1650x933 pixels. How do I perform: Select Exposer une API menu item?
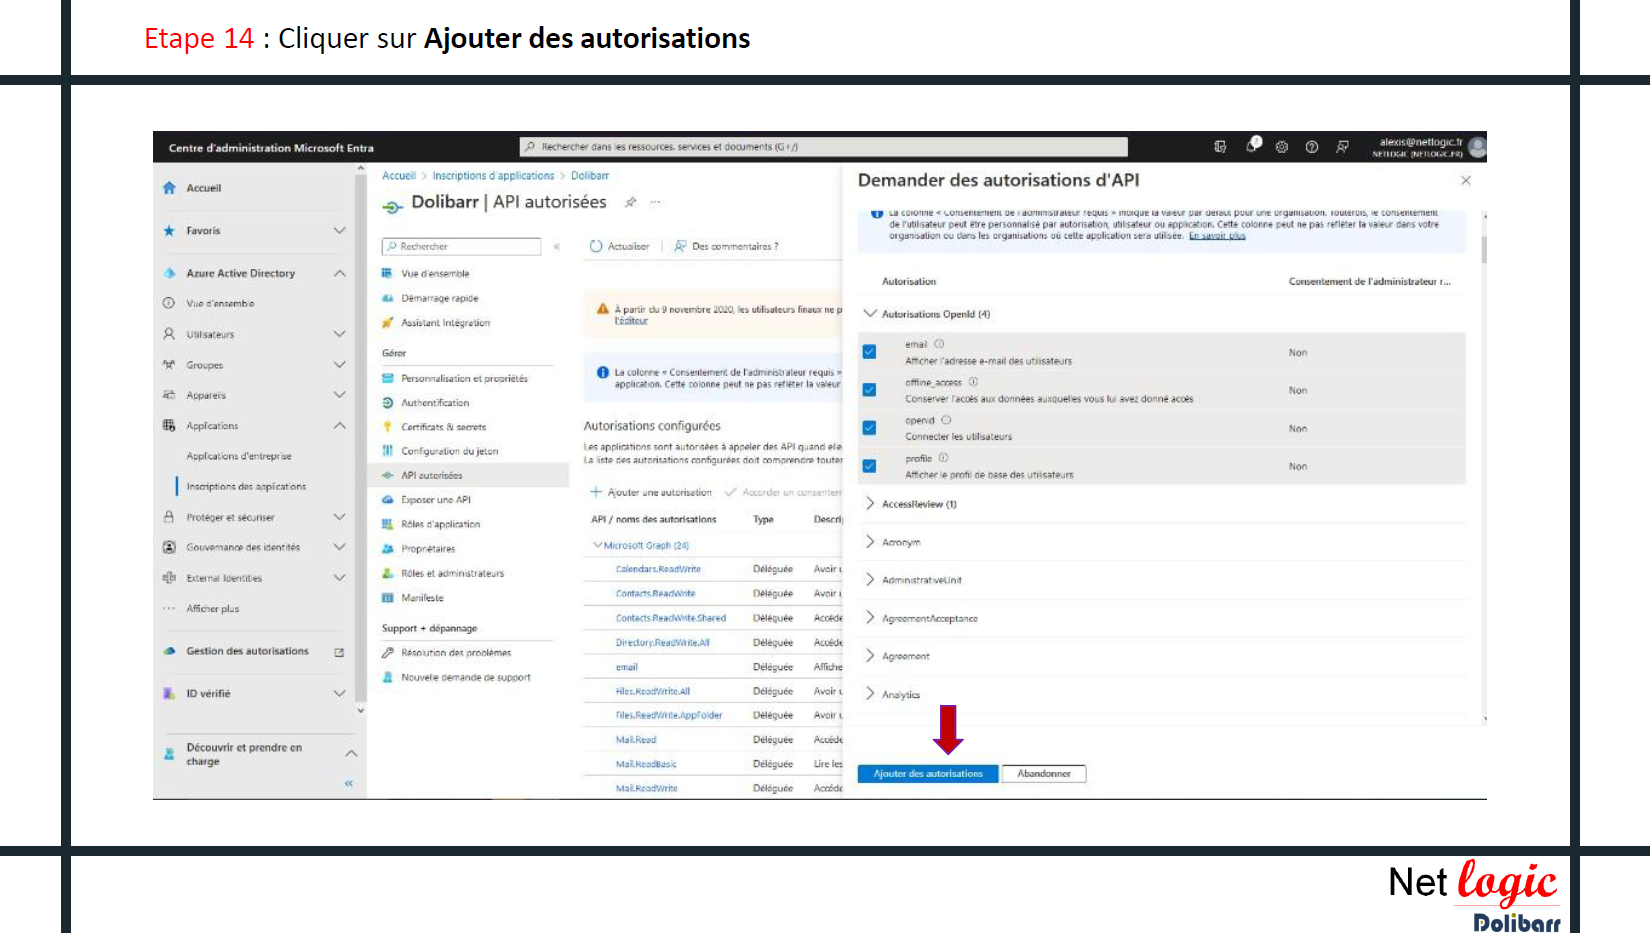(x=435, y=500)
